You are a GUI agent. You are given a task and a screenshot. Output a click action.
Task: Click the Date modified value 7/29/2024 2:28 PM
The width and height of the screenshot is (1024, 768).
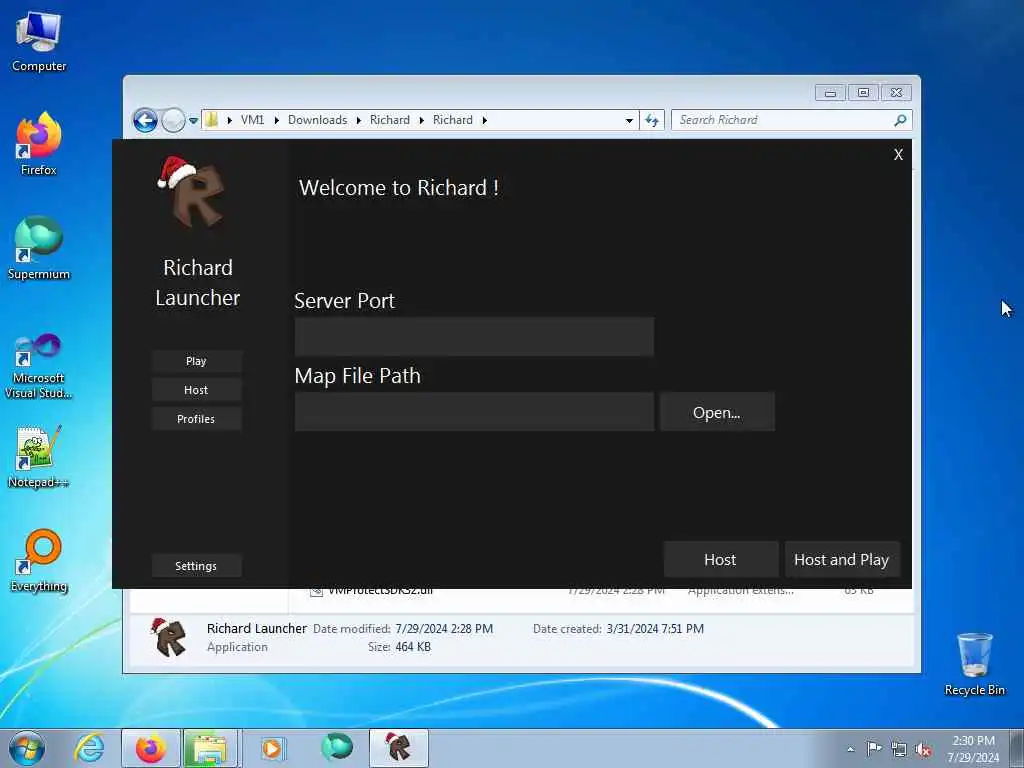click(444, 629)
